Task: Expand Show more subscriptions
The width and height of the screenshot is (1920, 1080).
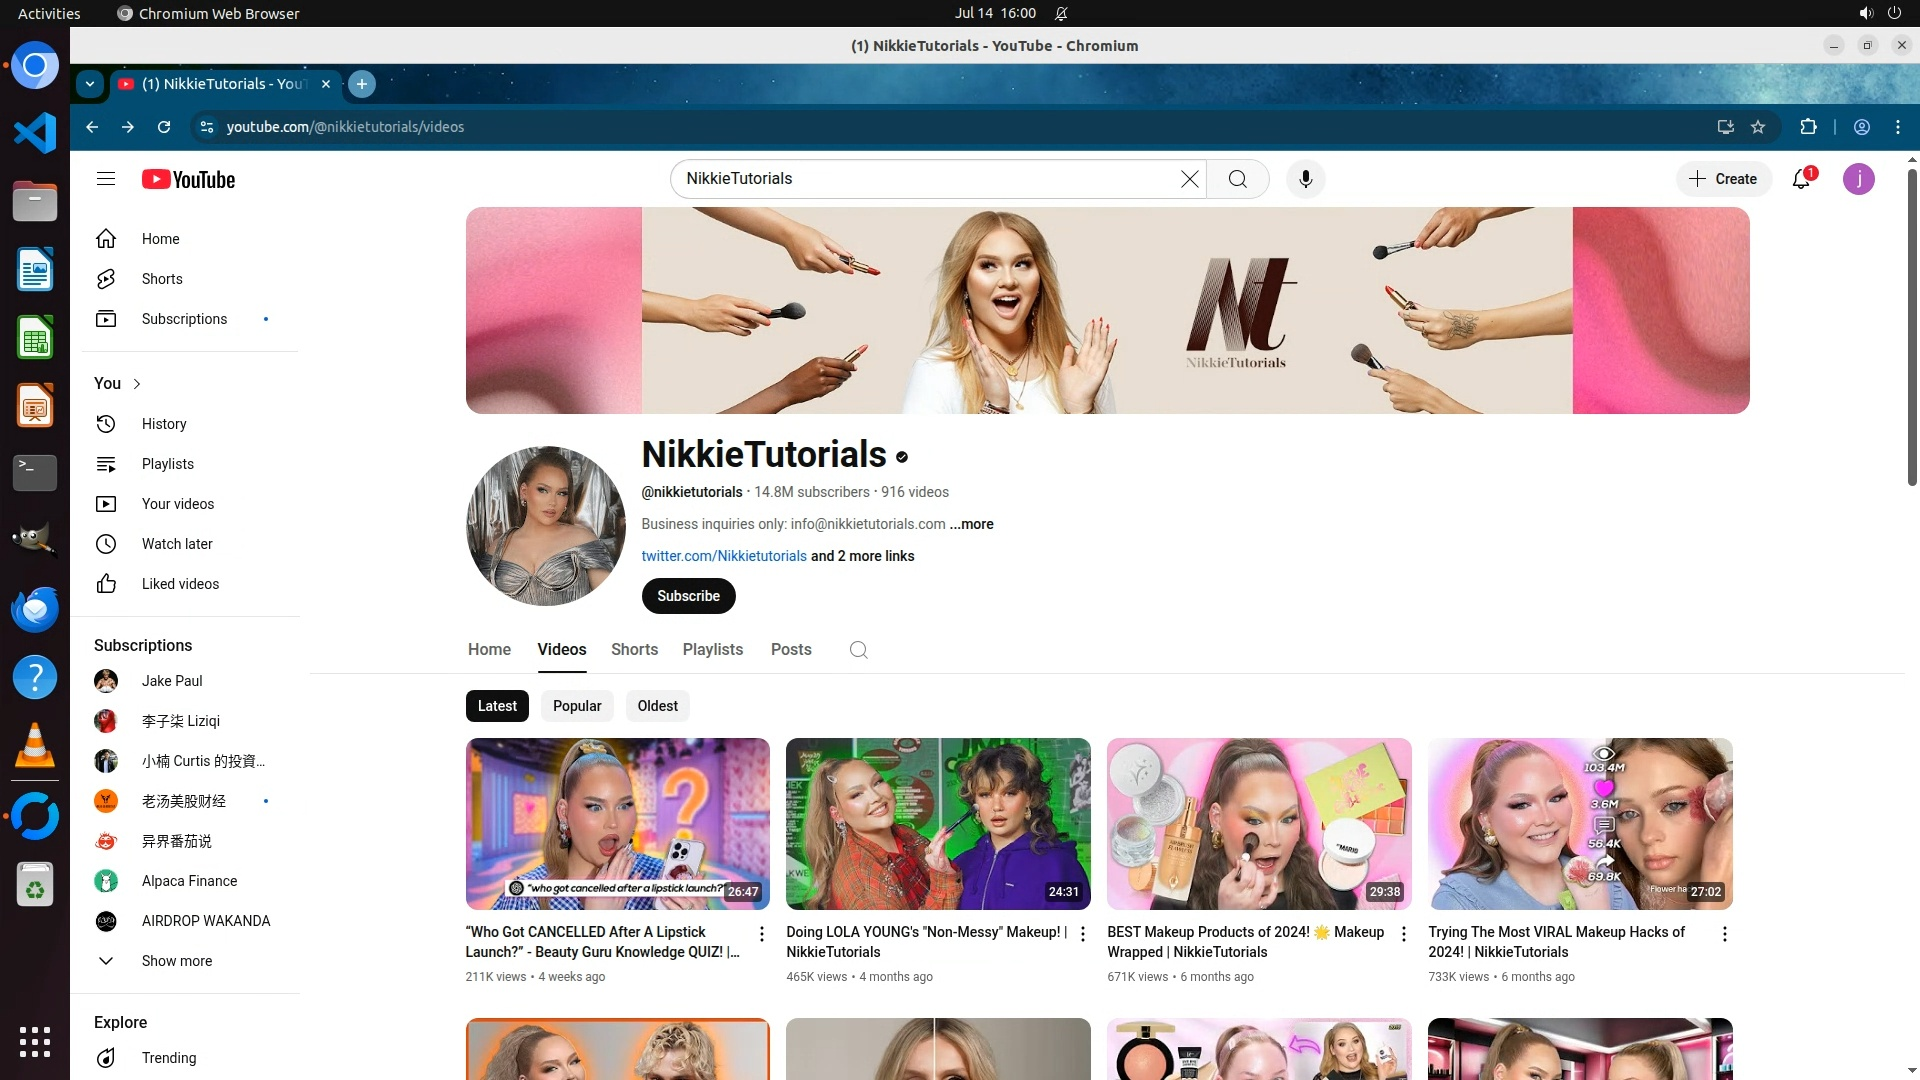Action: click(176, 961)
